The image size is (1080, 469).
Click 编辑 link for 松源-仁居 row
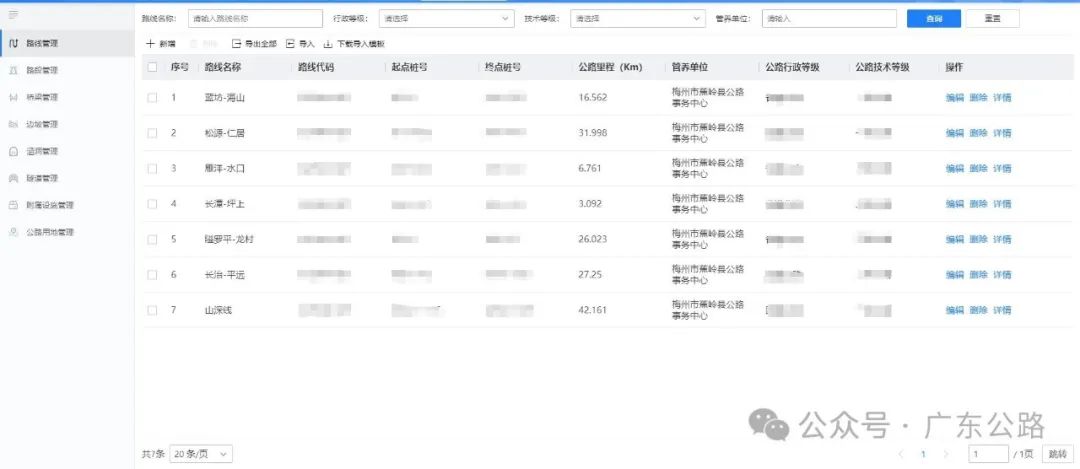pos(955,133)
